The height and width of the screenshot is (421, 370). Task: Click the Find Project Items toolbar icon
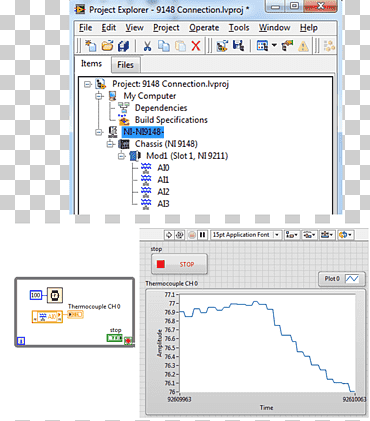point(329,46)
